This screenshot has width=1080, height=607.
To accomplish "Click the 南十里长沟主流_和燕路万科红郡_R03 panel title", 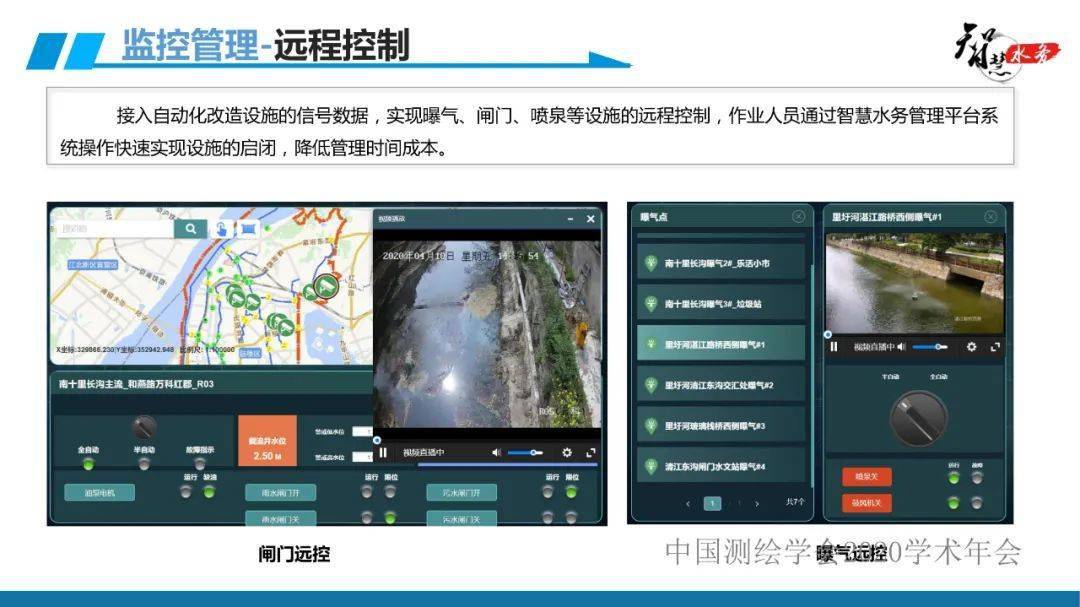I will coord(136,384).
